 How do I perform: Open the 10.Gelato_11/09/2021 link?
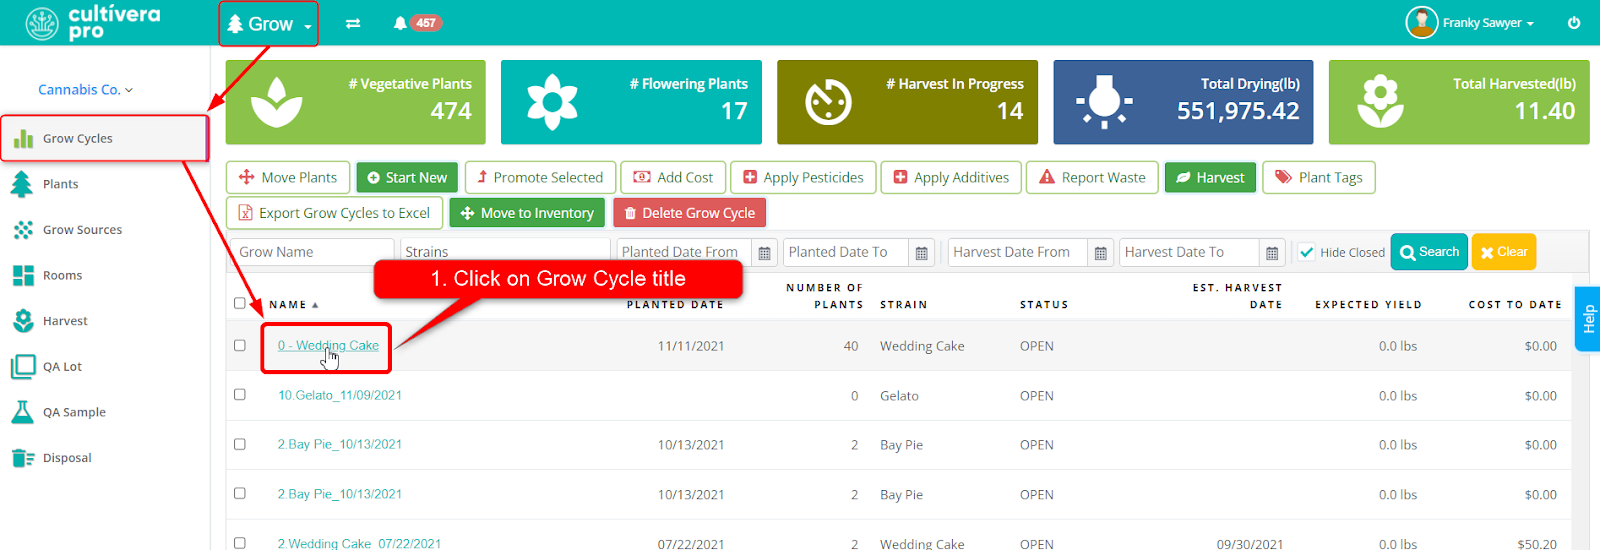[x=340, y=395]
